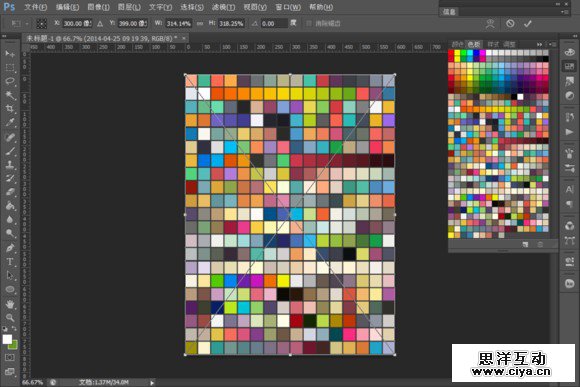Select the Ellipse shape tool
The height and width of the screenshot is (387, 580).
10,289
